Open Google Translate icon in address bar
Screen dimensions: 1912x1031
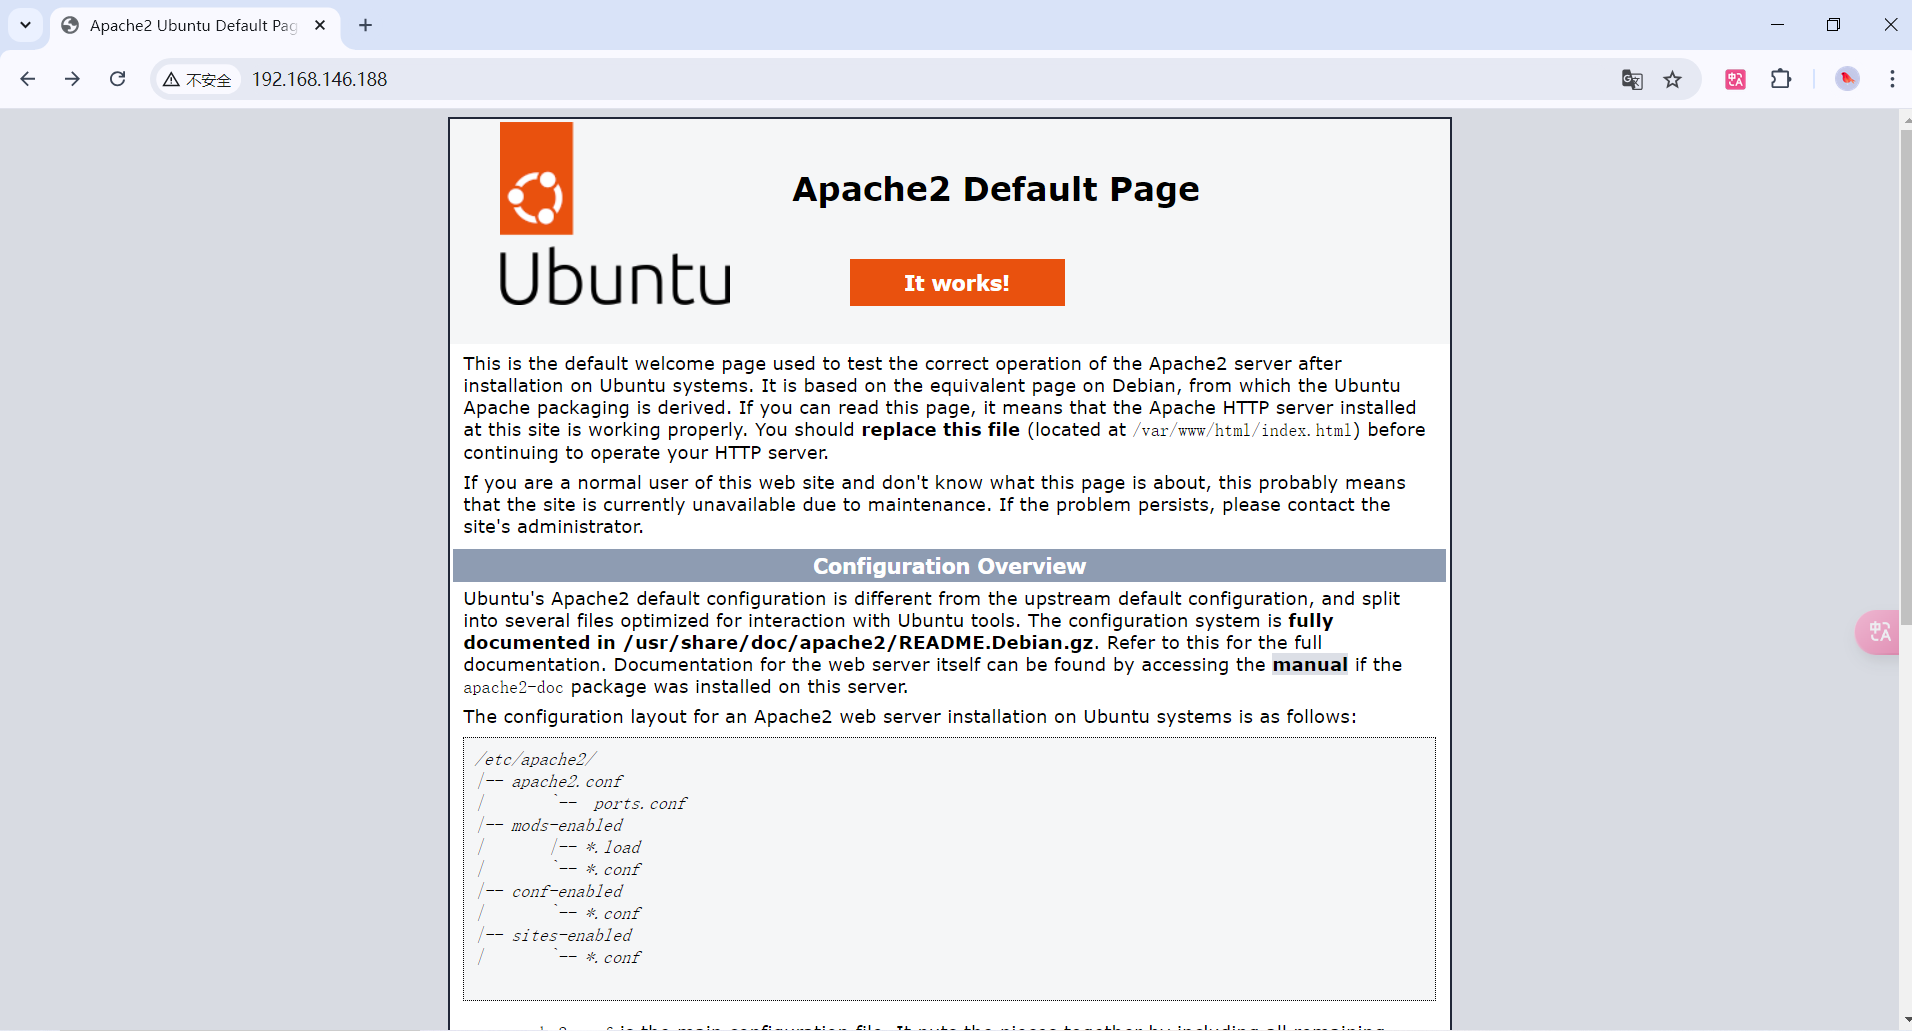(1632, 80)
